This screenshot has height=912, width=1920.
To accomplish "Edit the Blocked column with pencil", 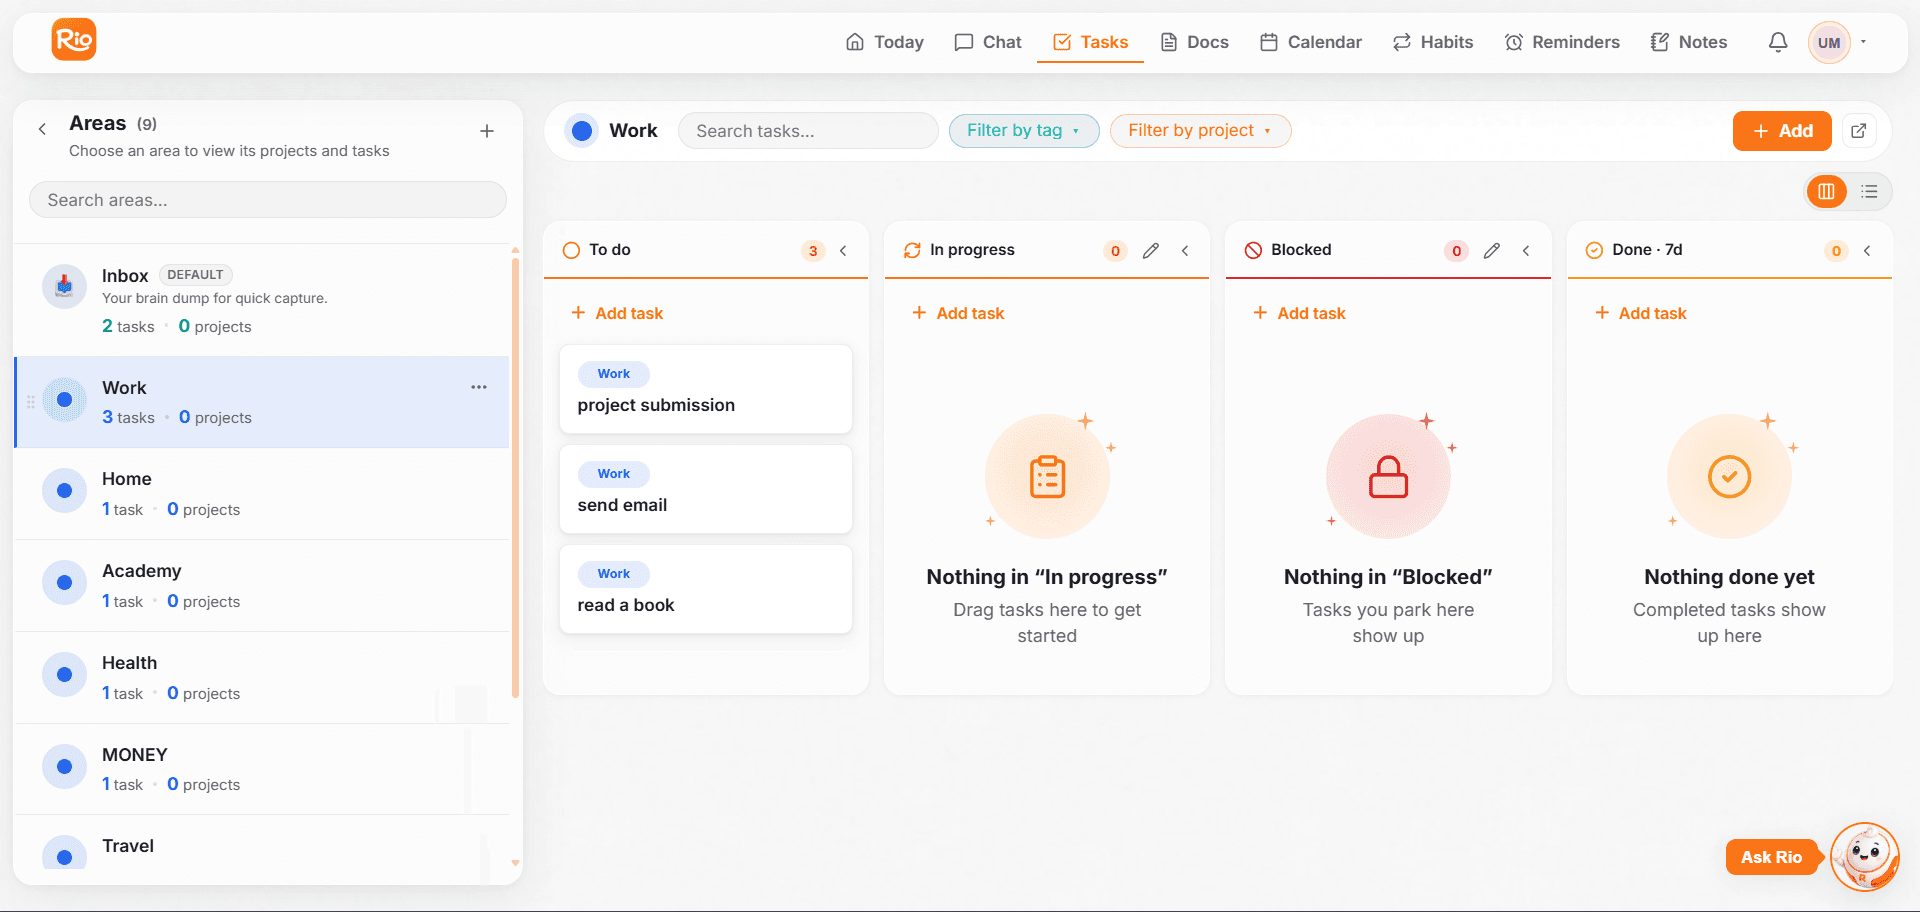I will [1492, 250].
